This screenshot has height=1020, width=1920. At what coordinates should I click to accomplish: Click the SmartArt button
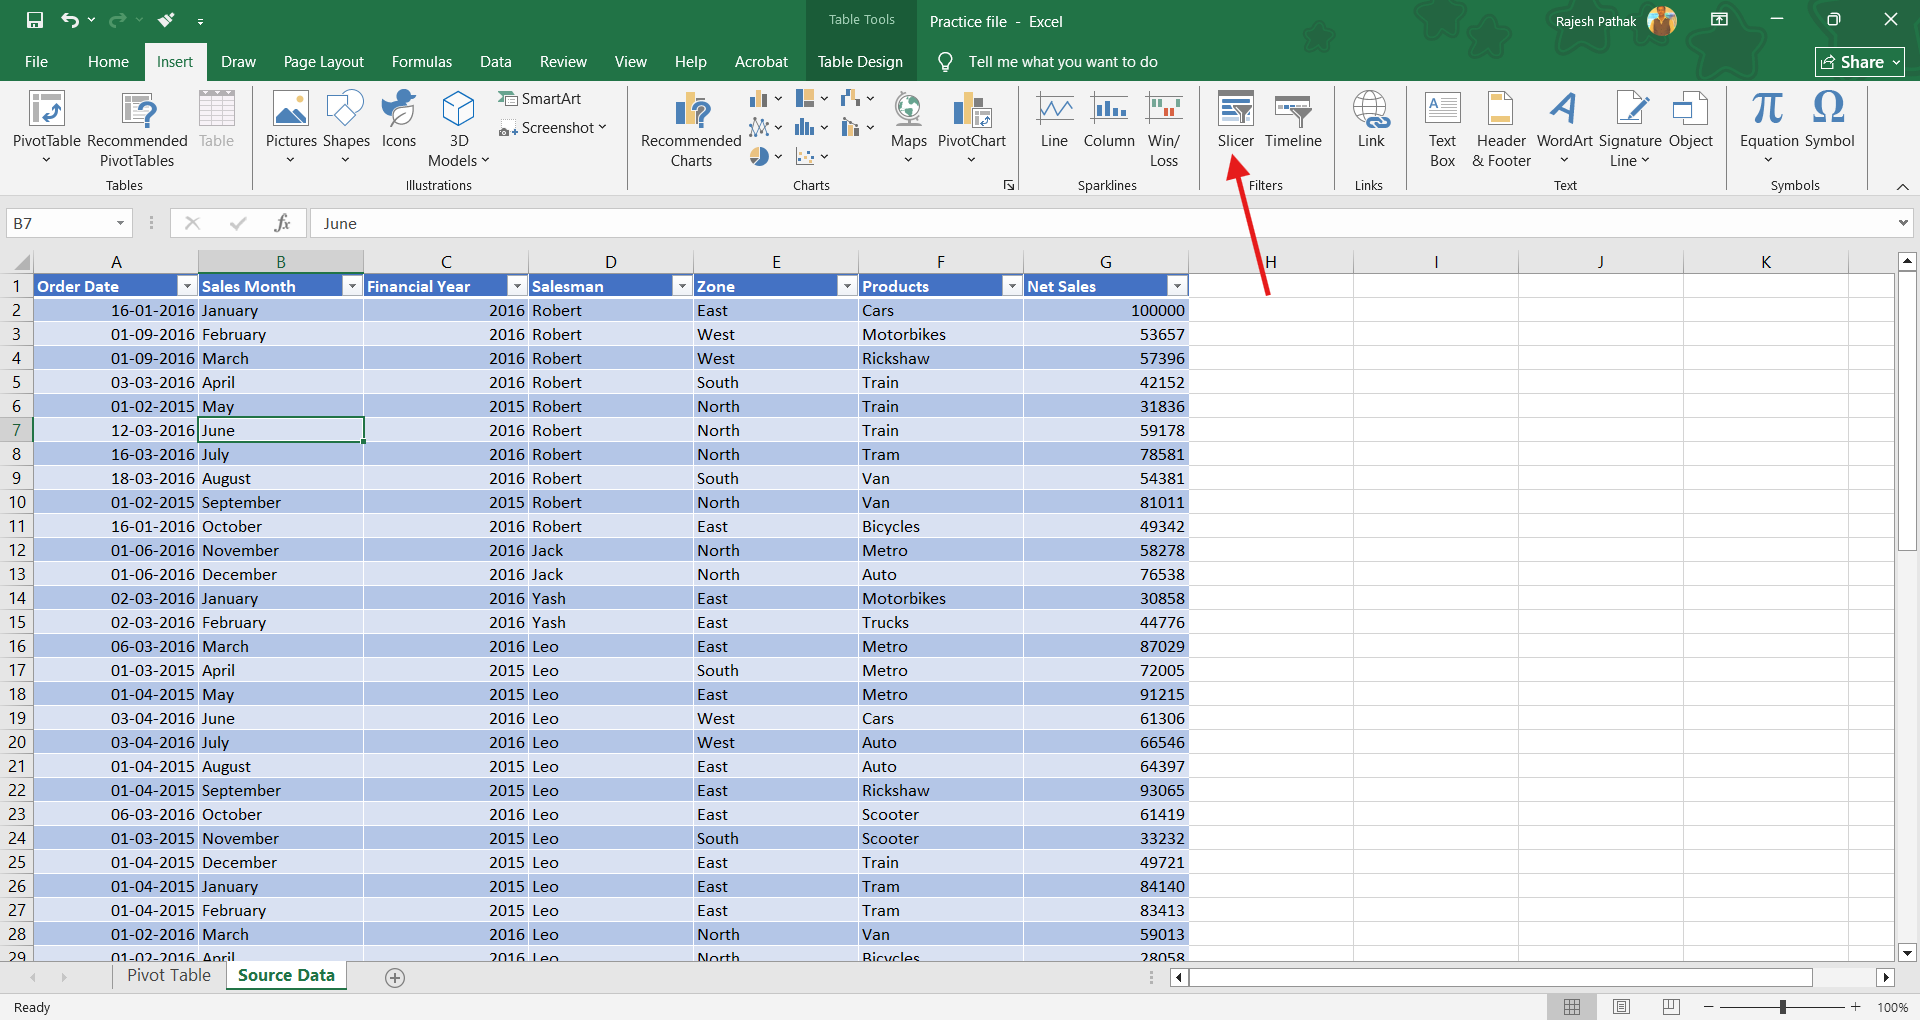540,98
